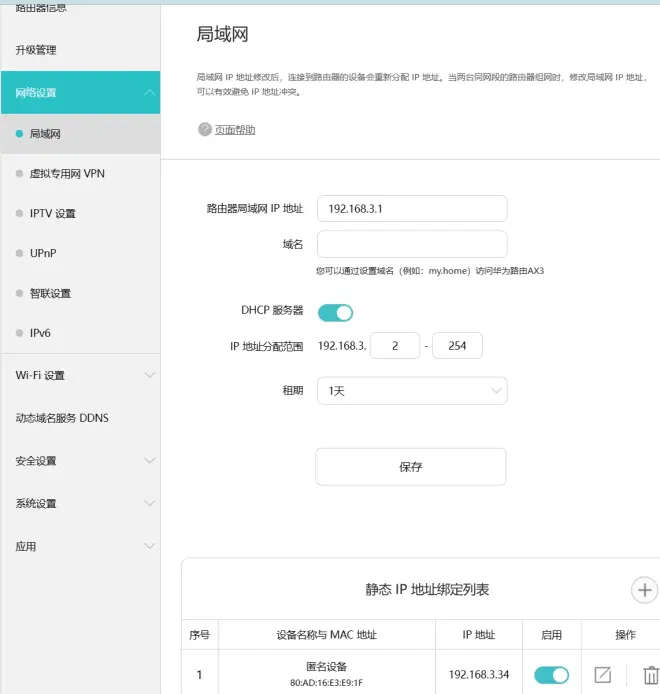The height and width of the screenshot is (694, 660).
Task: Toggle the 启用 switch for 匿名设备
Action: (551, 675)
